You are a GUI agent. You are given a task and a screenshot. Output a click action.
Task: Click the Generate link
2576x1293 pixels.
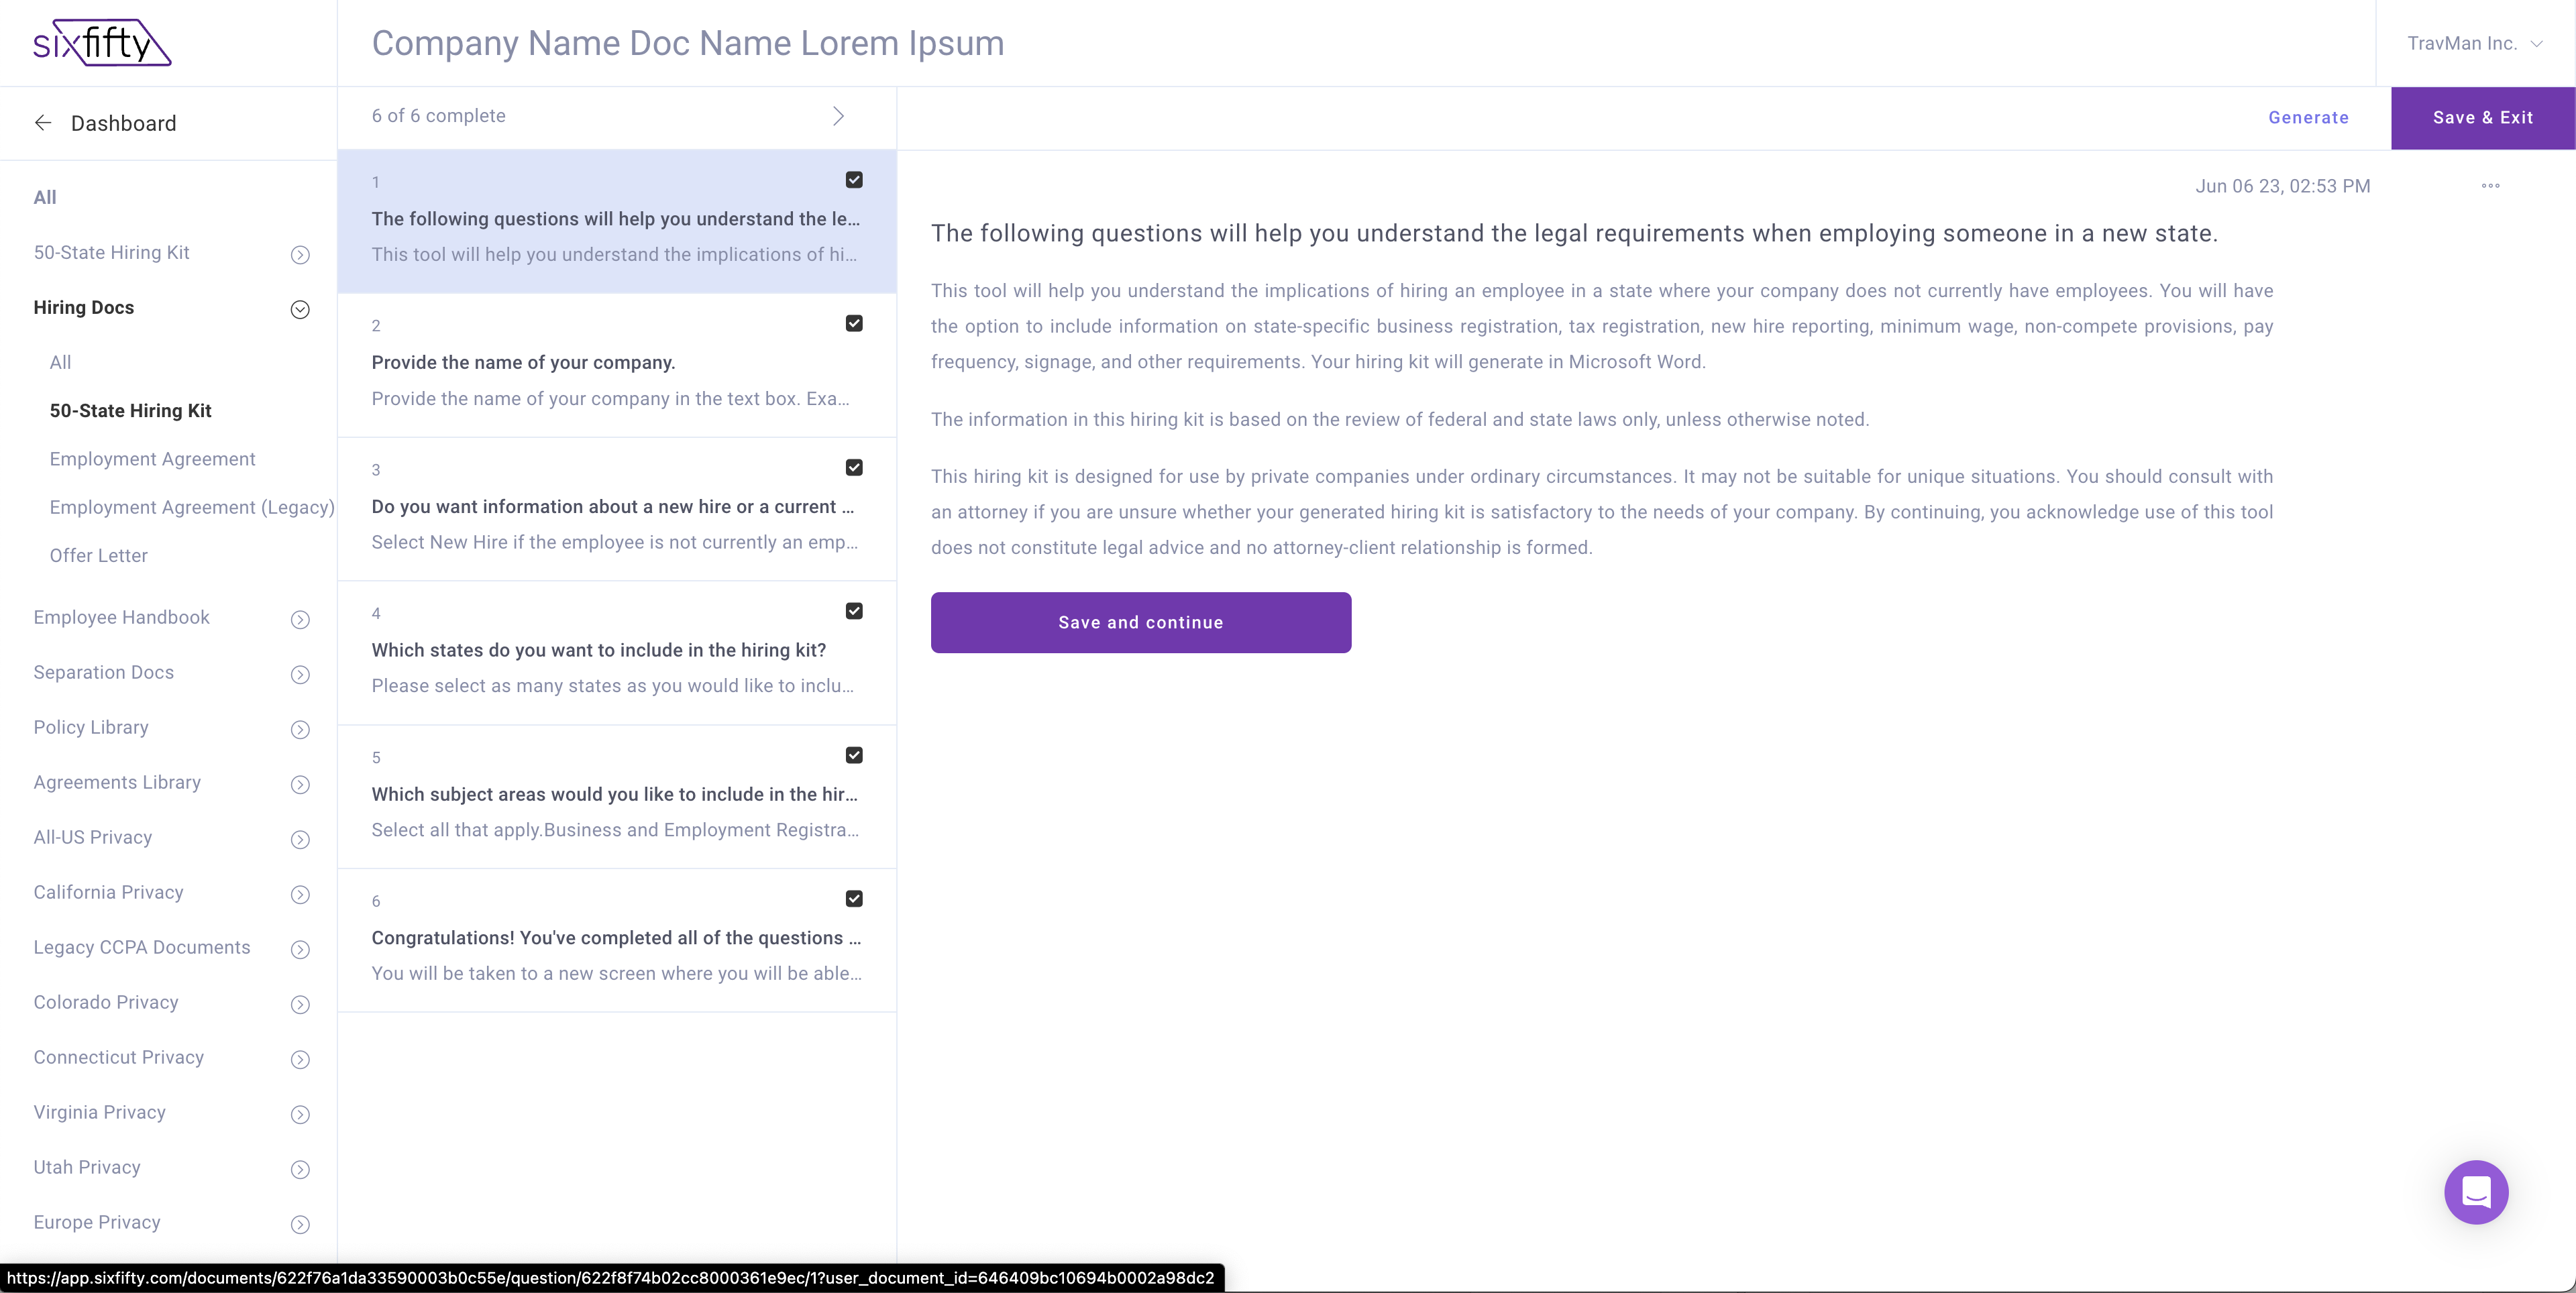pos(2308,117)
